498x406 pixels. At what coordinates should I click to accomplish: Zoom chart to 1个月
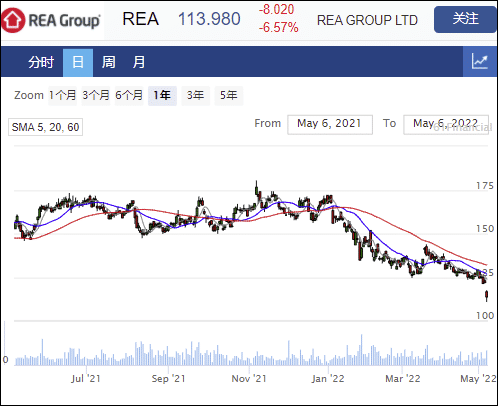click(62, 96)
